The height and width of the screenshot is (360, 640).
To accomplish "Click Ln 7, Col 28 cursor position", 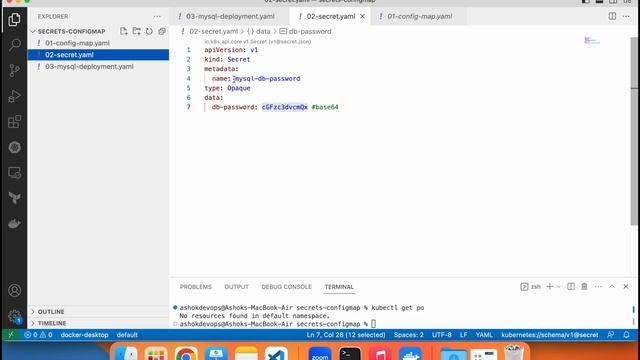I will 346,335.
